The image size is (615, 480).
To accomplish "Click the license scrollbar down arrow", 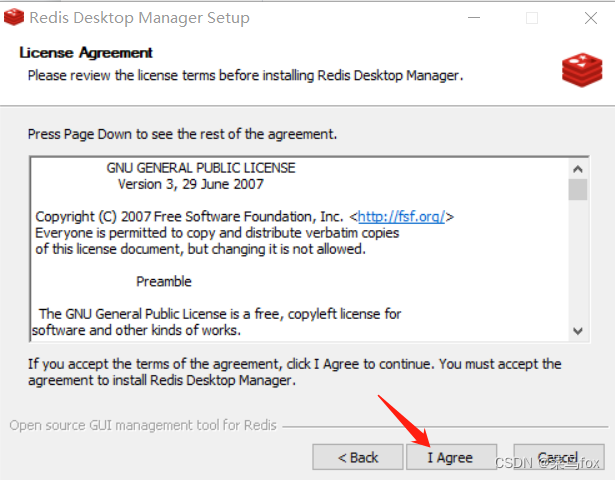I will pos(577,331).
